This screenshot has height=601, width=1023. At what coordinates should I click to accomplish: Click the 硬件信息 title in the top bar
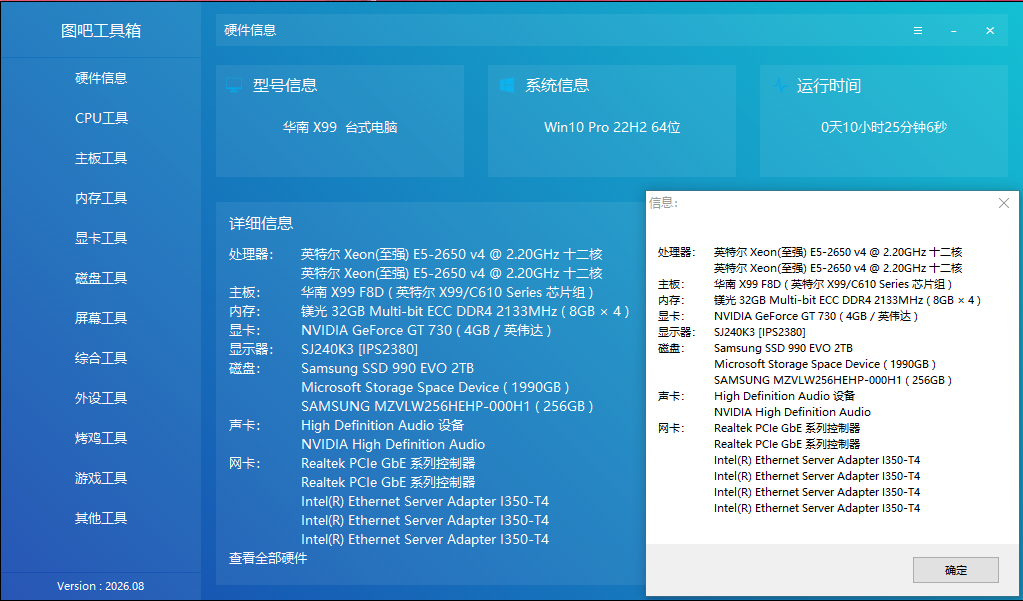(250, 31)
